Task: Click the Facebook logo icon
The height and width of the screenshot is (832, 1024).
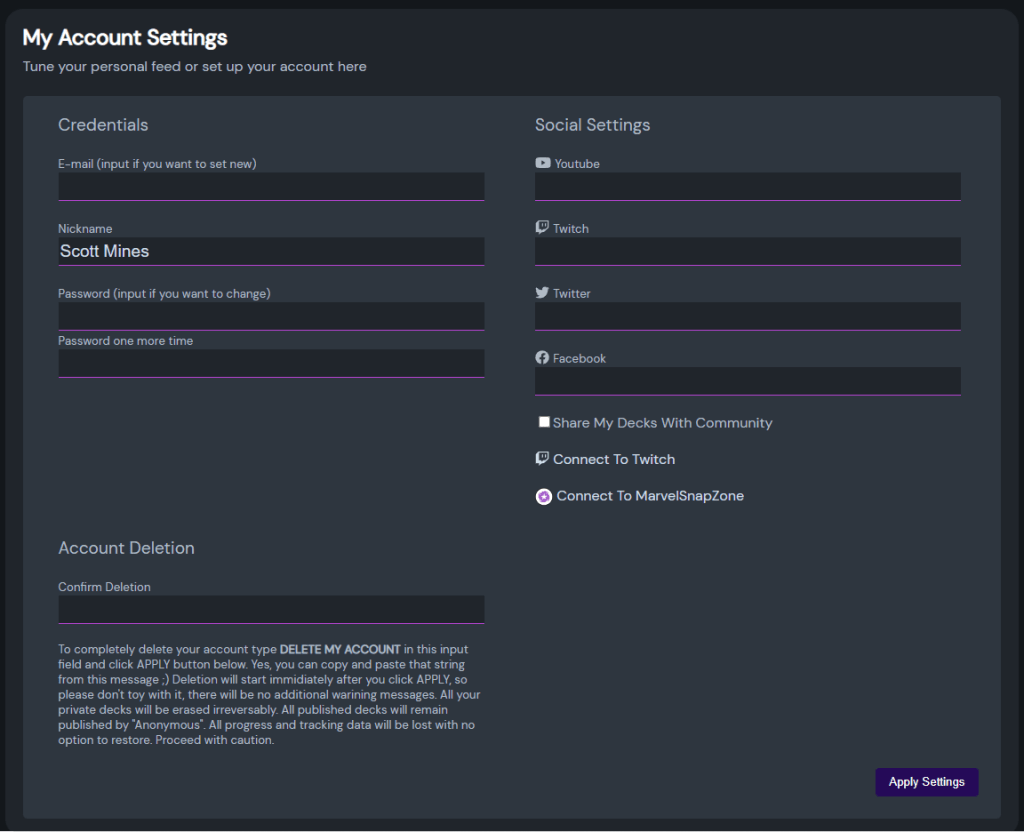Action: click(542, 358)
